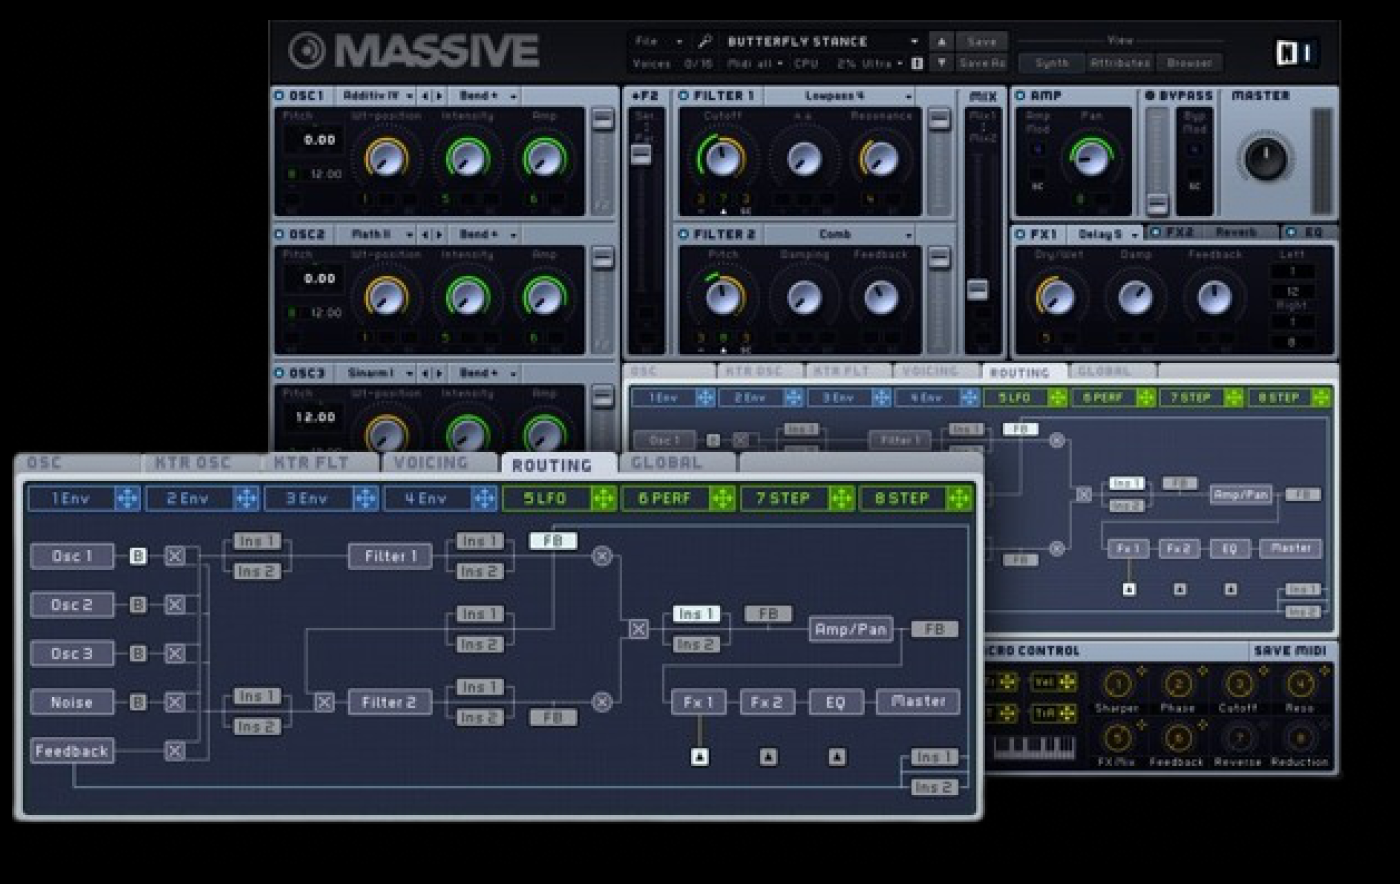The image size is (1400, 884).
Task: Click the next preset down arrow
Action: point(941,63)
